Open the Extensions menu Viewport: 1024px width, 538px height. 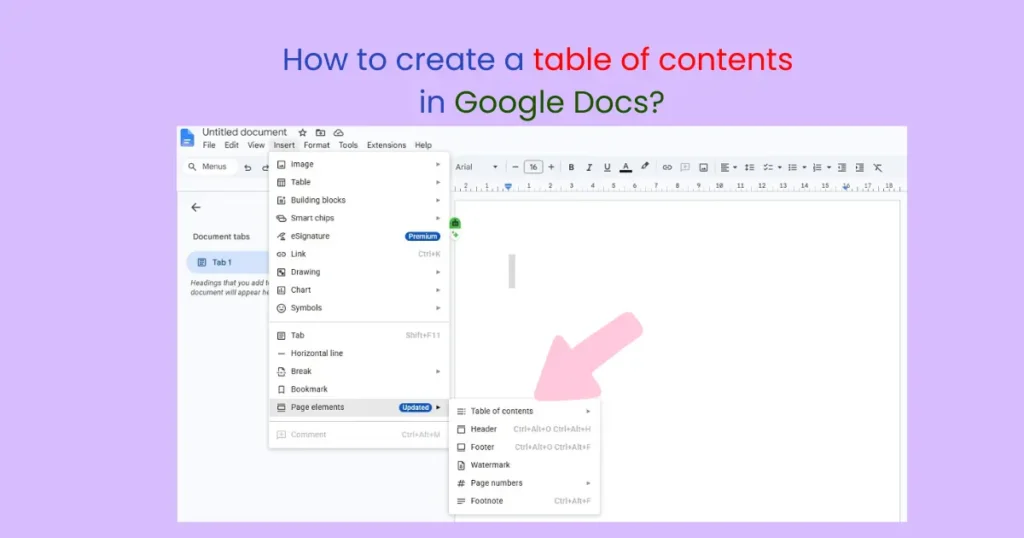pos(386,146)
